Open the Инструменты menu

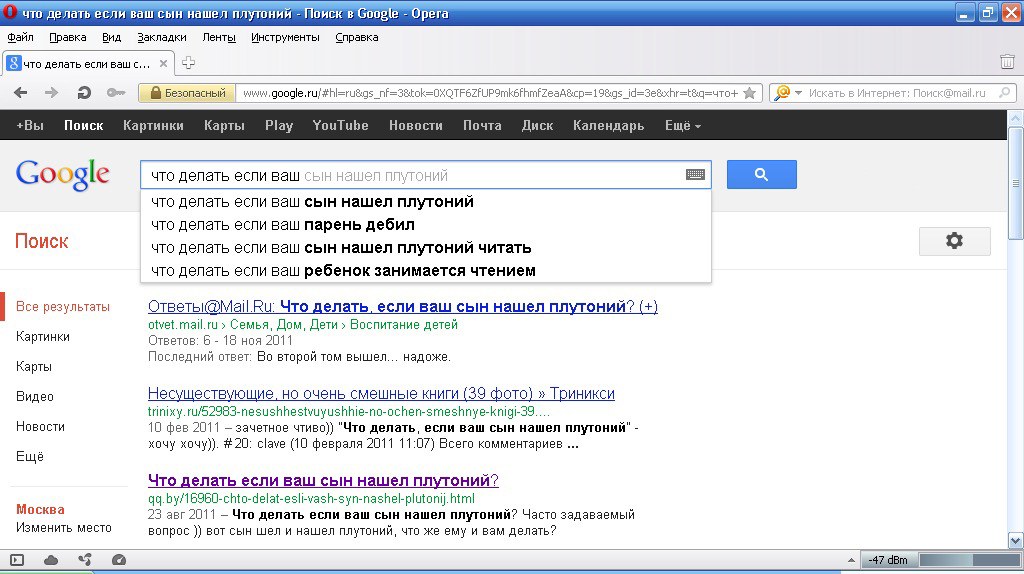[x=285, y=37]
